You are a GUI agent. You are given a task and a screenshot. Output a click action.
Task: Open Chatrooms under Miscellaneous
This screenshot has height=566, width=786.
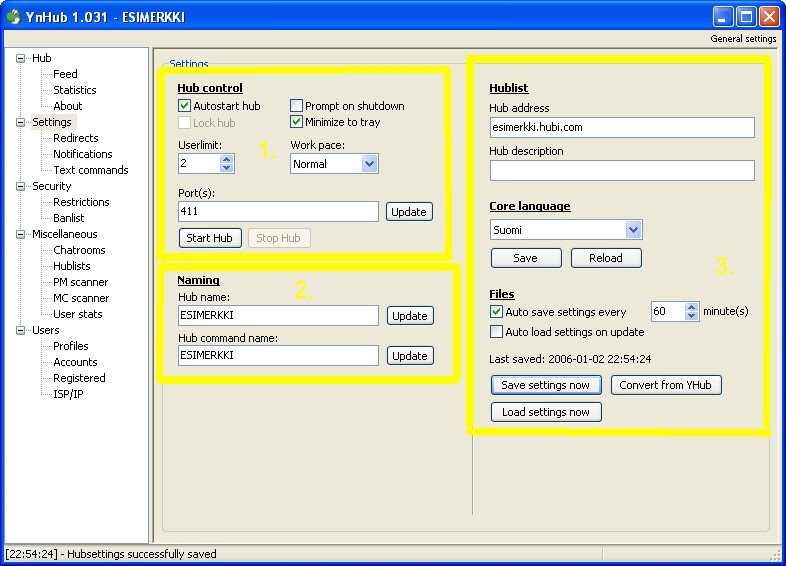click(x=79, y=250)
